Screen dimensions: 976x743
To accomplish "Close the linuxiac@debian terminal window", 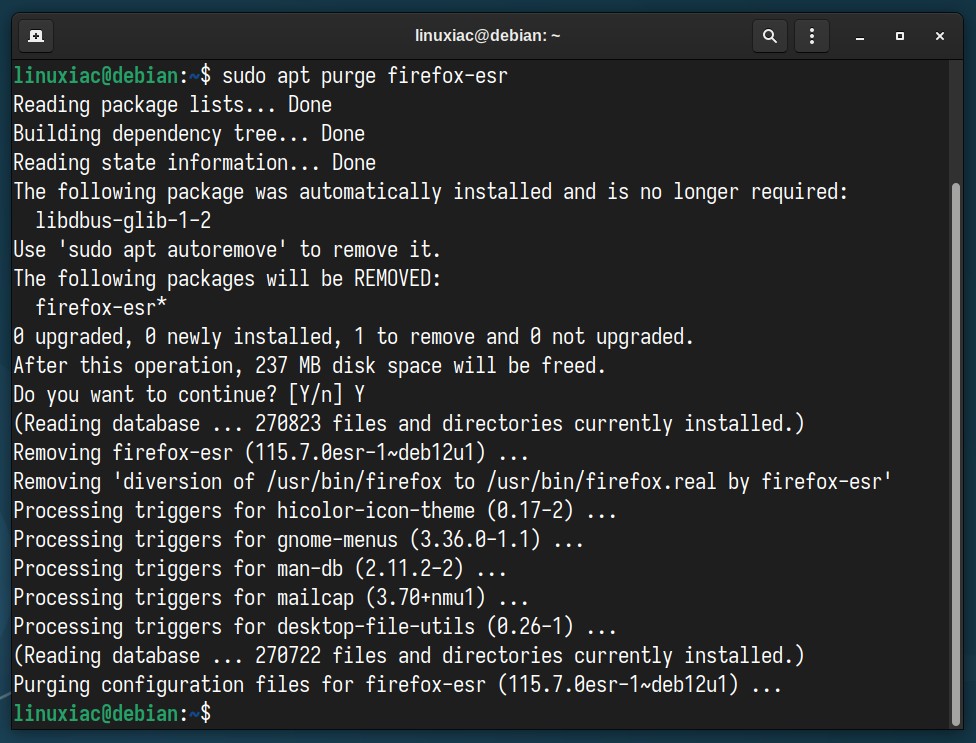I will pos(940,36).
